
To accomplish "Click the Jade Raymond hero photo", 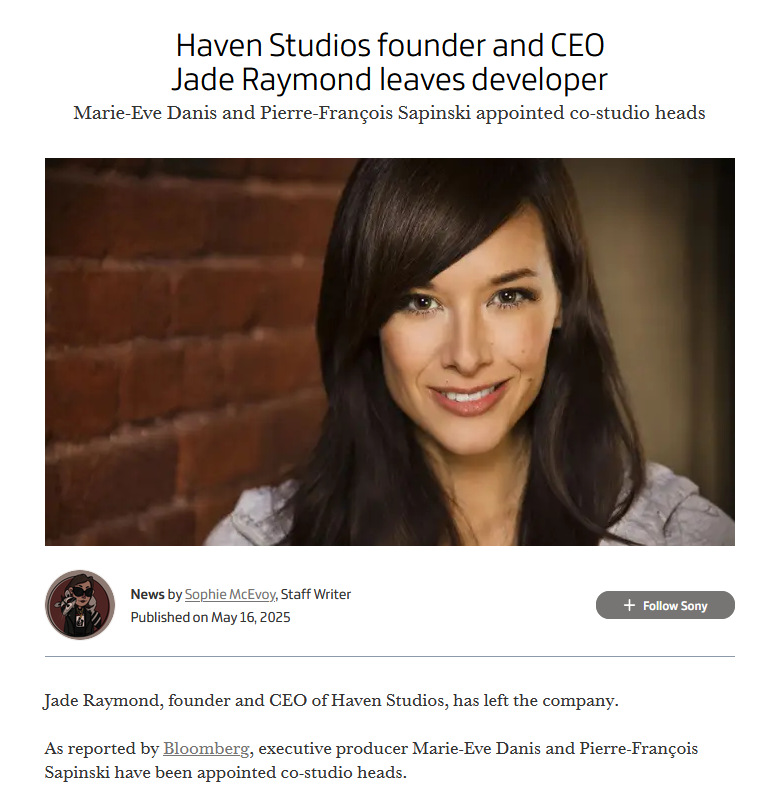I will [x=389, y=351].
